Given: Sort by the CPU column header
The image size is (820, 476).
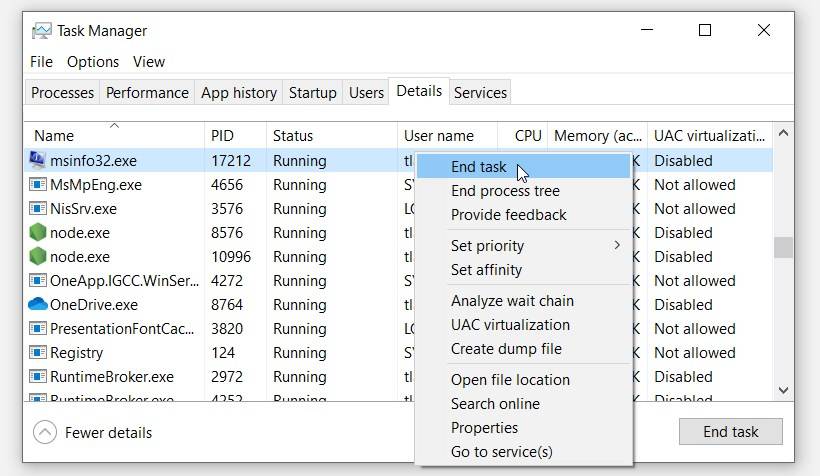Looking at the screenshot, I should 522,135.
